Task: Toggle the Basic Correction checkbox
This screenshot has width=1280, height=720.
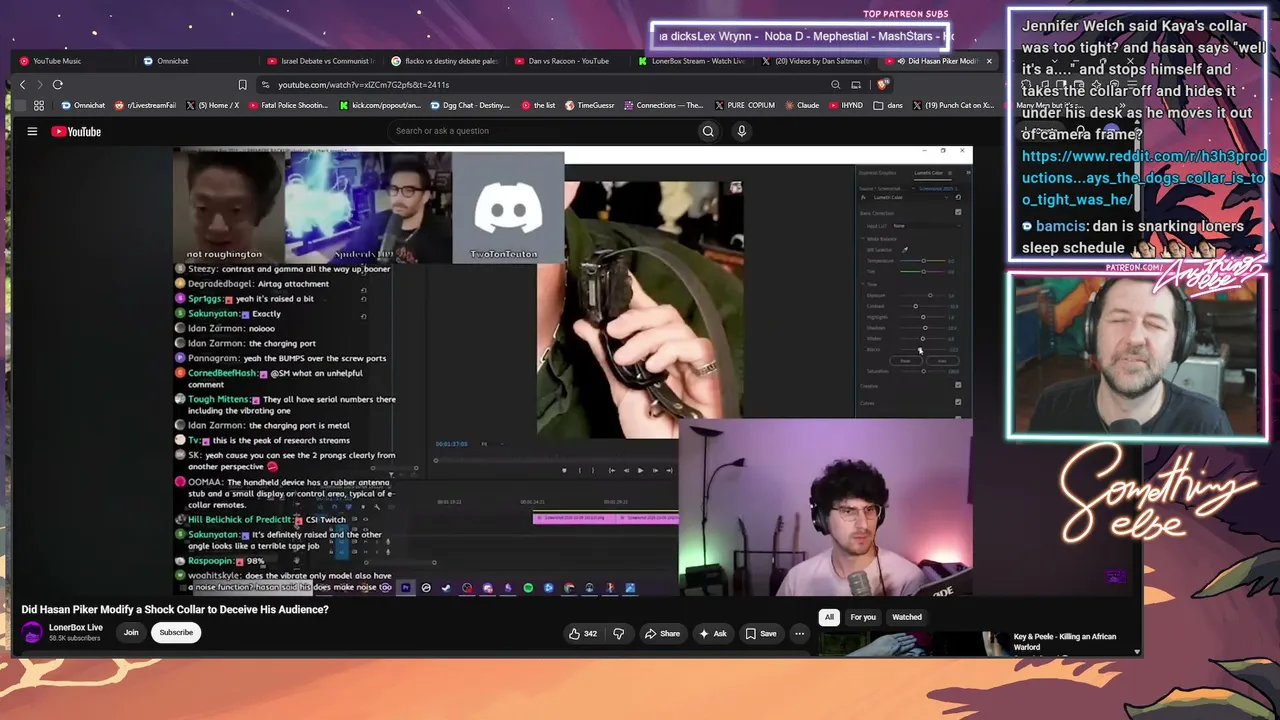Action: (958, 212)
